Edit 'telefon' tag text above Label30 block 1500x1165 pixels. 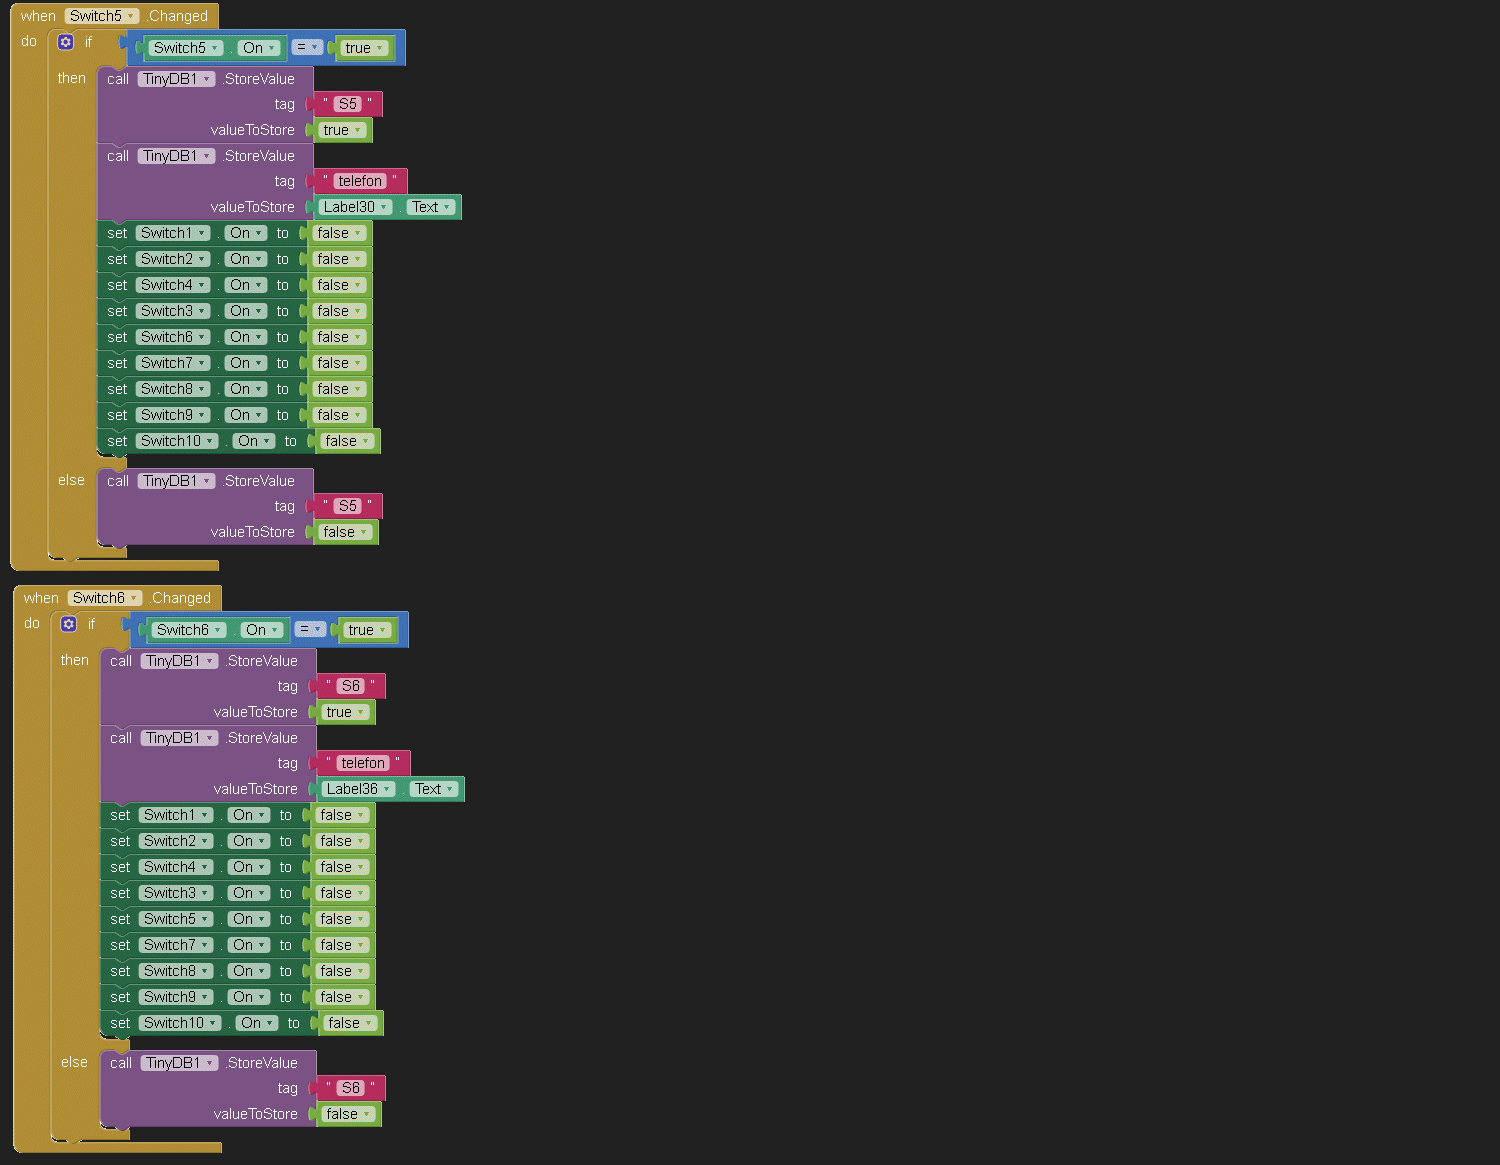[x=359, y=181]
